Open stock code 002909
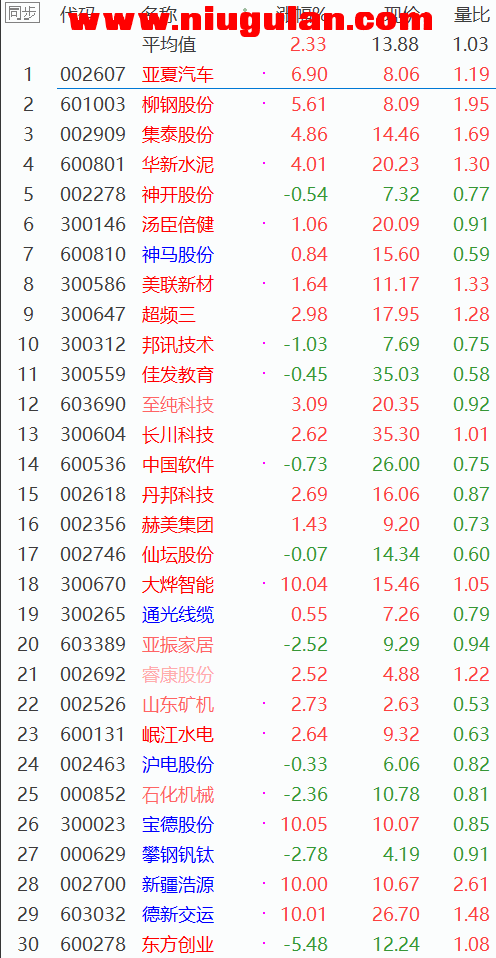Screen dimensions: 496x958 93,134
